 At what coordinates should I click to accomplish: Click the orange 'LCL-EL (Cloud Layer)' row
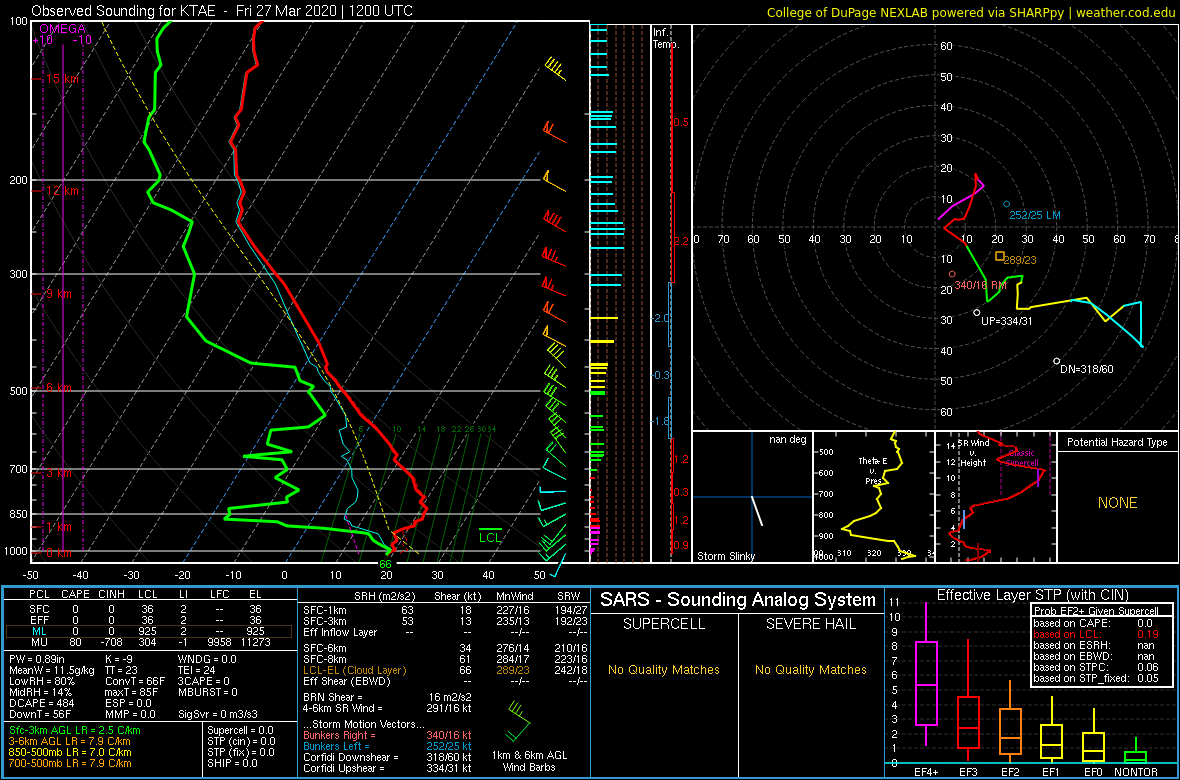[x=445, y=670]
